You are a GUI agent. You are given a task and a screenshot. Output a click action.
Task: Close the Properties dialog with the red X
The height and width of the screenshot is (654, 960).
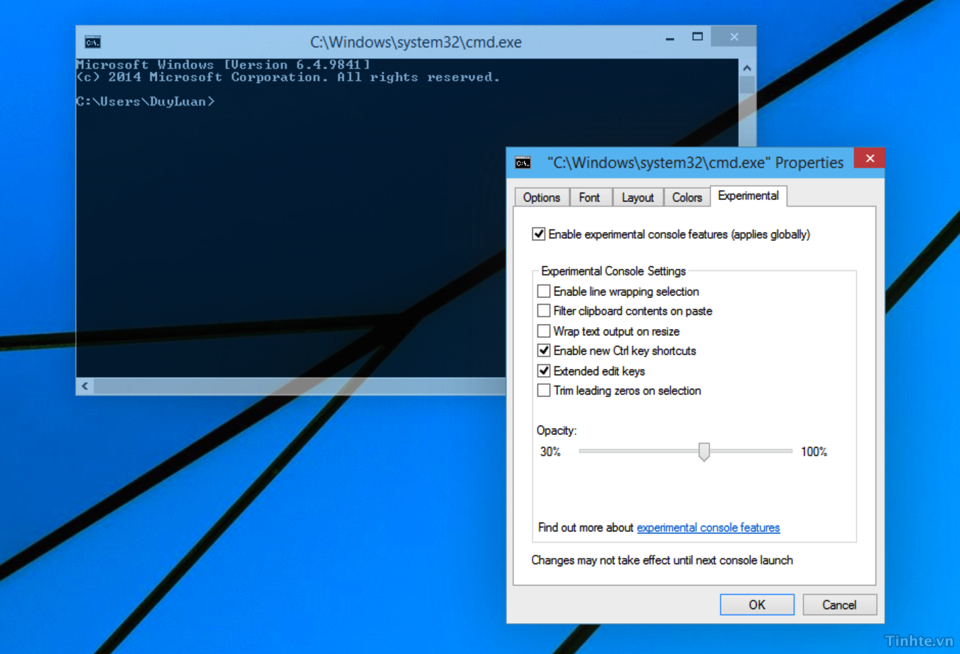click(869, 159)
